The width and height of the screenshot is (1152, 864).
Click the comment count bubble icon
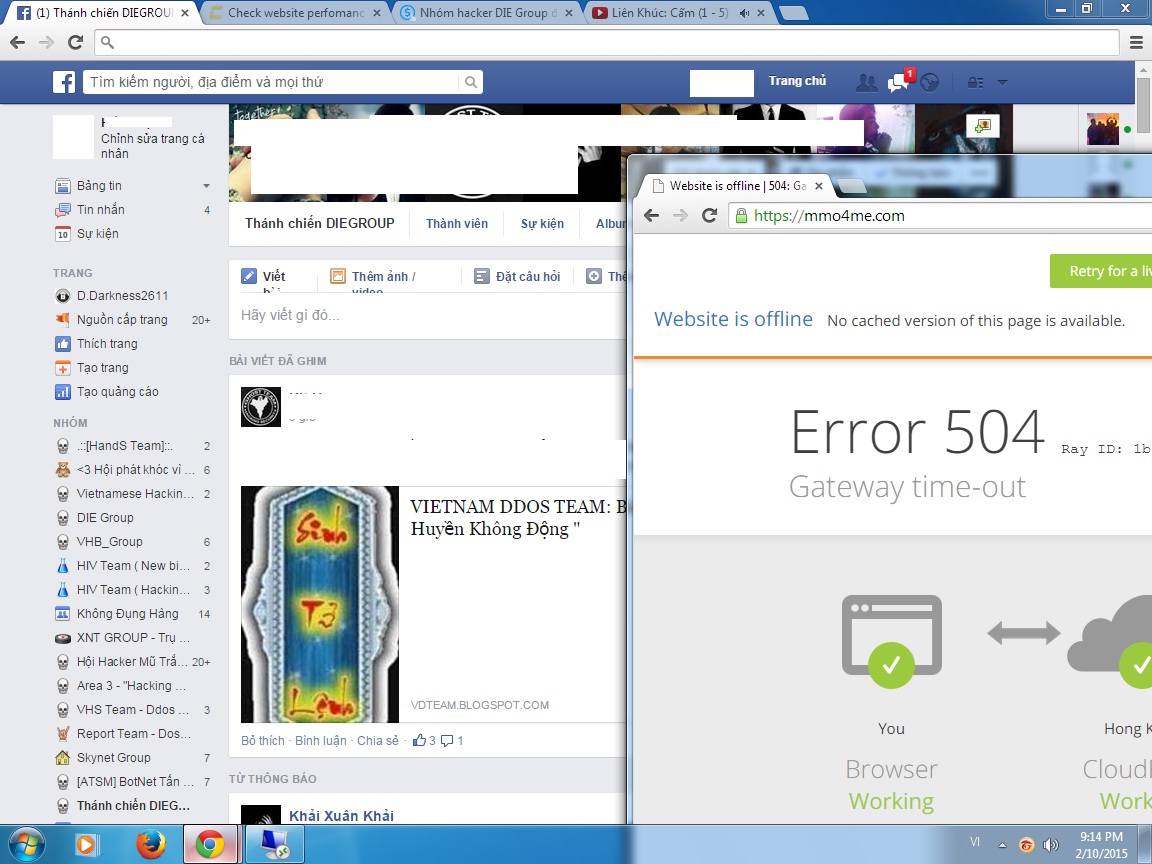point(447,741)
